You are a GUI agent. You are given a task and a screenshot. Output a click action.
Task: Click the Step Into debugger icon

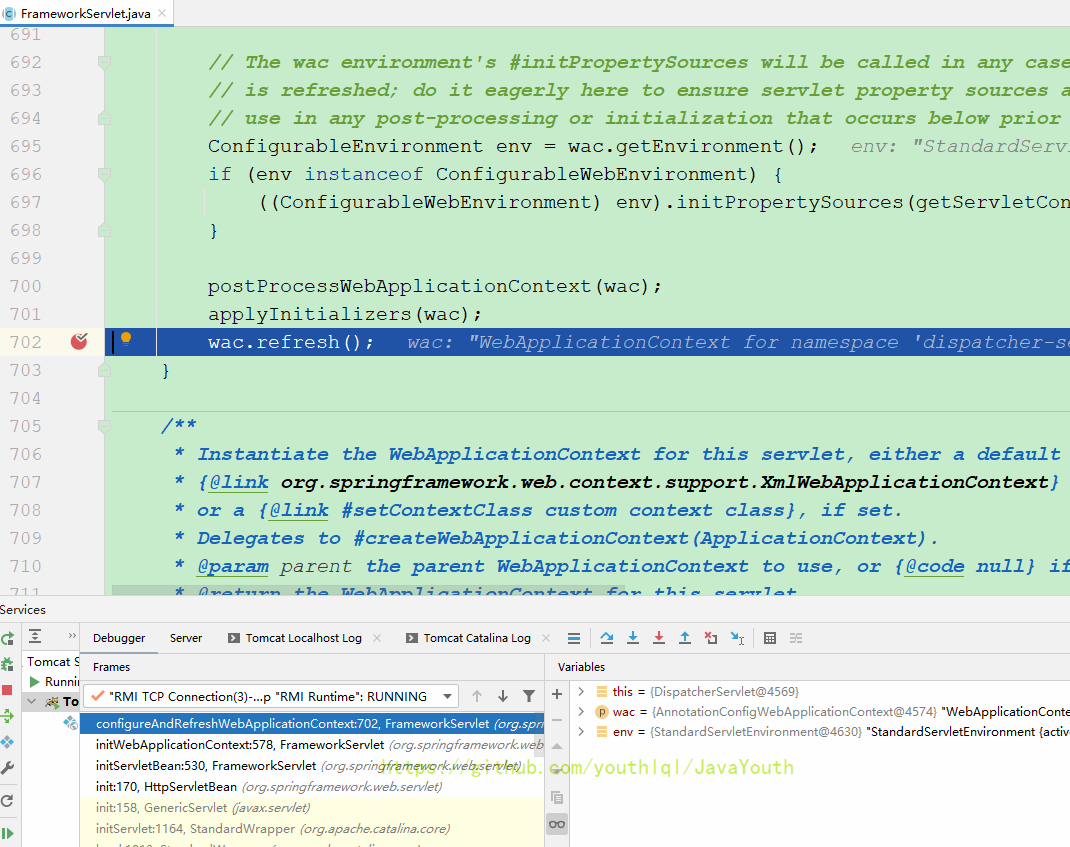(633, 638)
